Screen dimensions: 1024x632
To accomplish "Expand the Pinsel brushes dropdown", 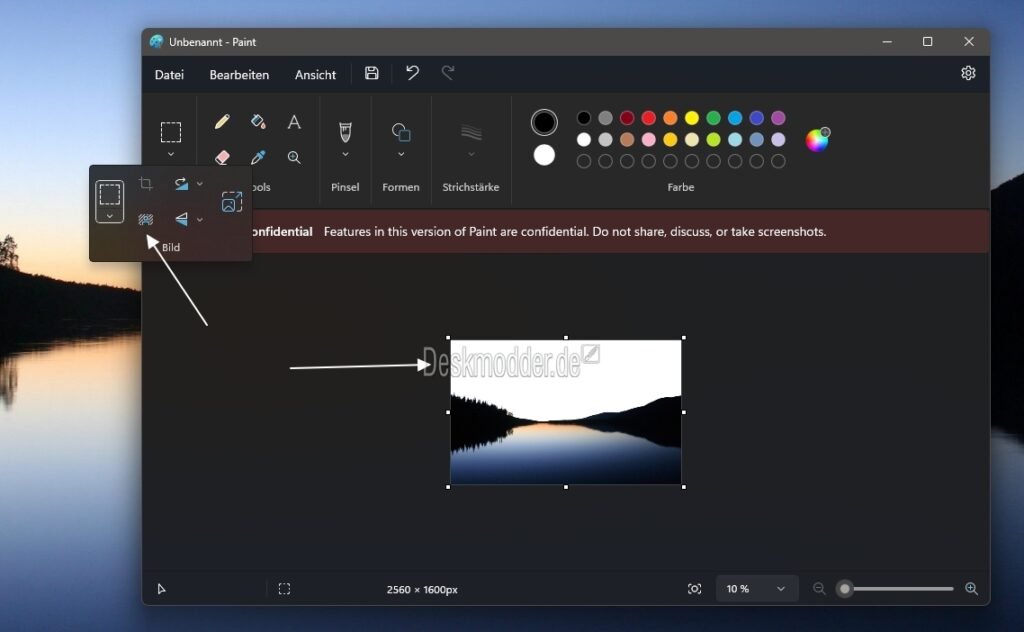I will tap(345, 155).
